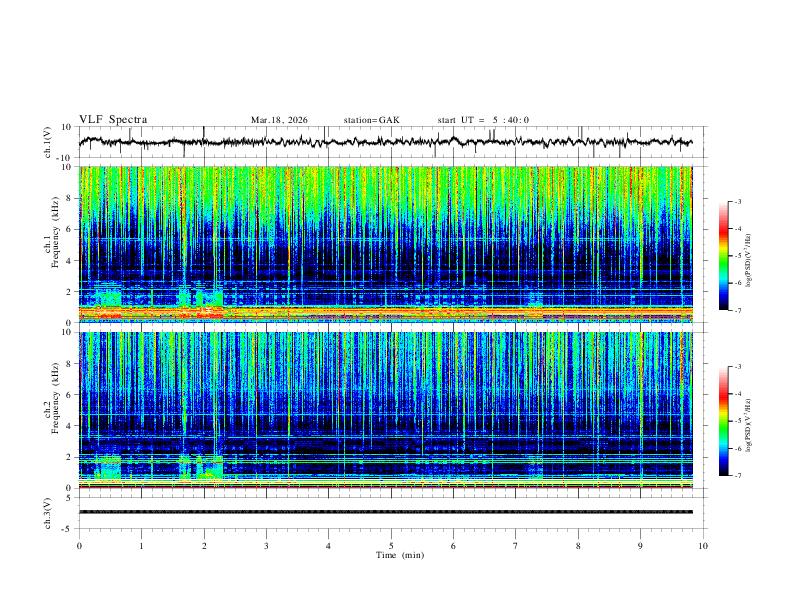Click the ch.1 voltage waveform trace
792x612 pixels.
click(385, 142)
